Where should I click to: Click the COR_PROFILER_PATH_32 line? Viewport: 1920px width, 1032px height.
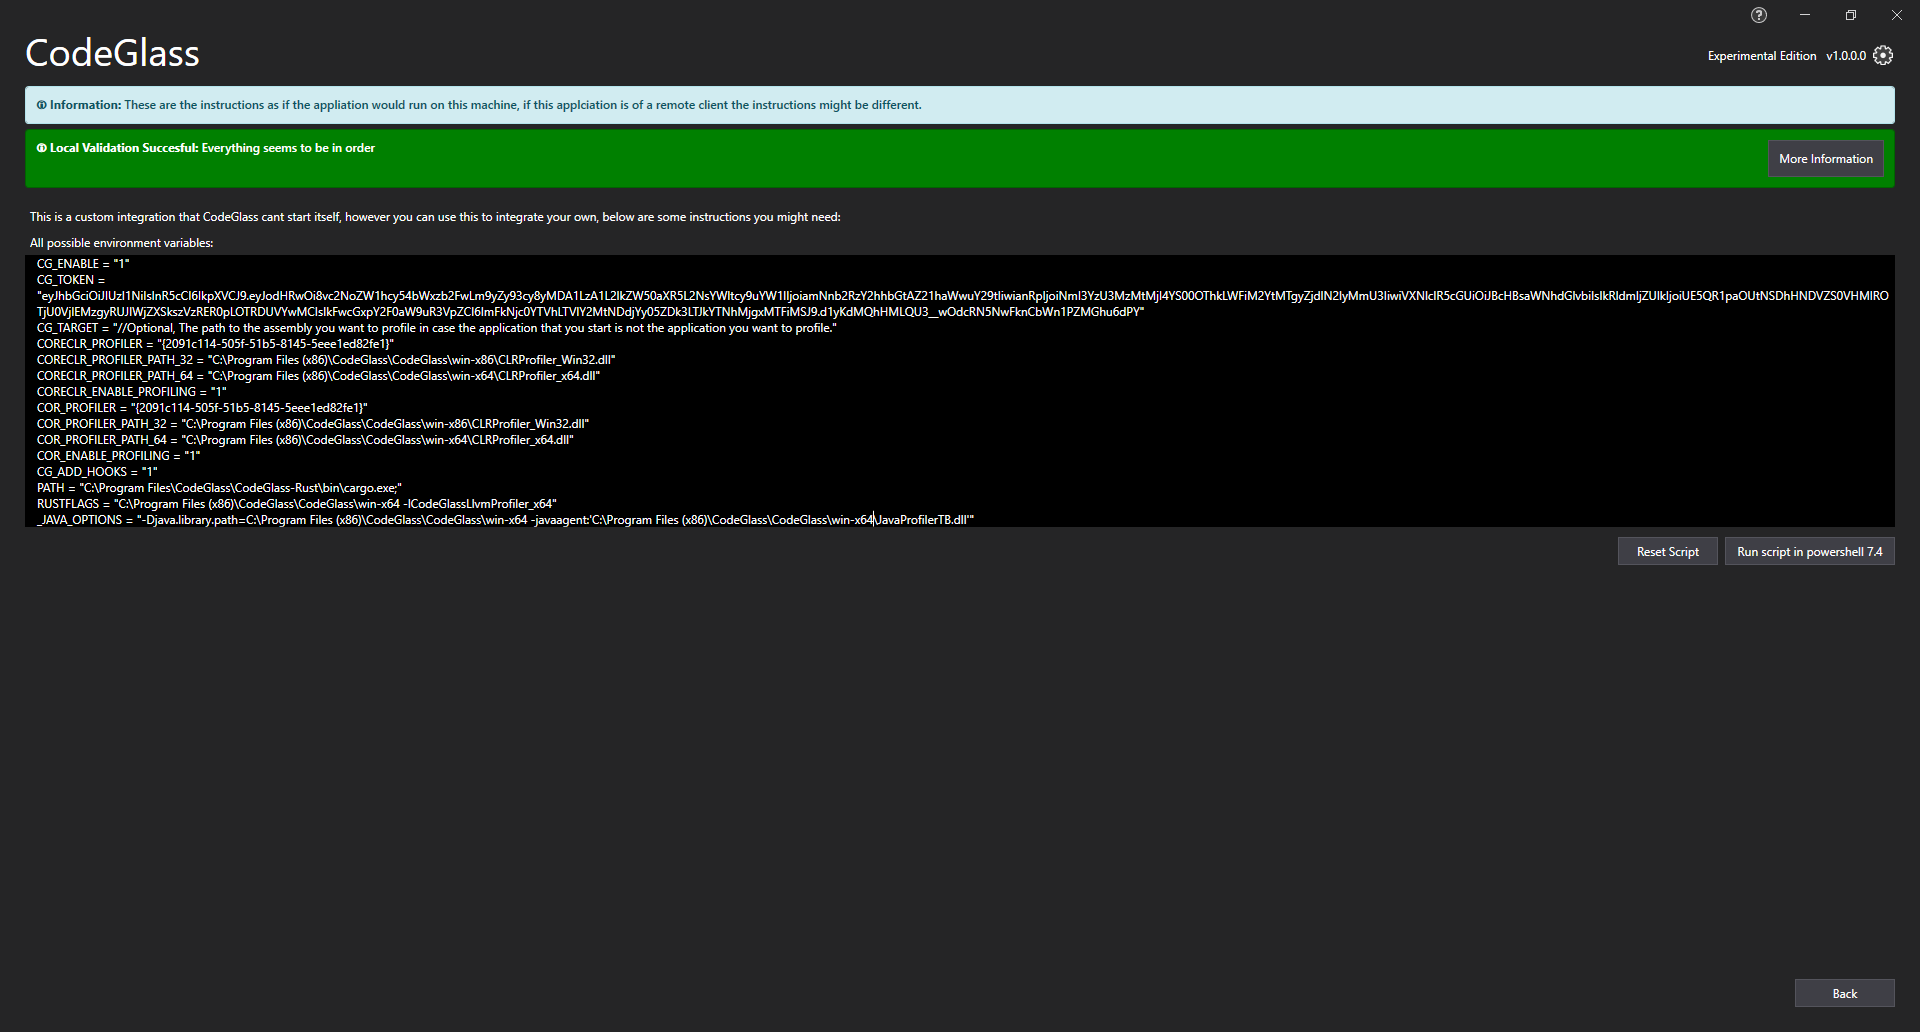313,424
